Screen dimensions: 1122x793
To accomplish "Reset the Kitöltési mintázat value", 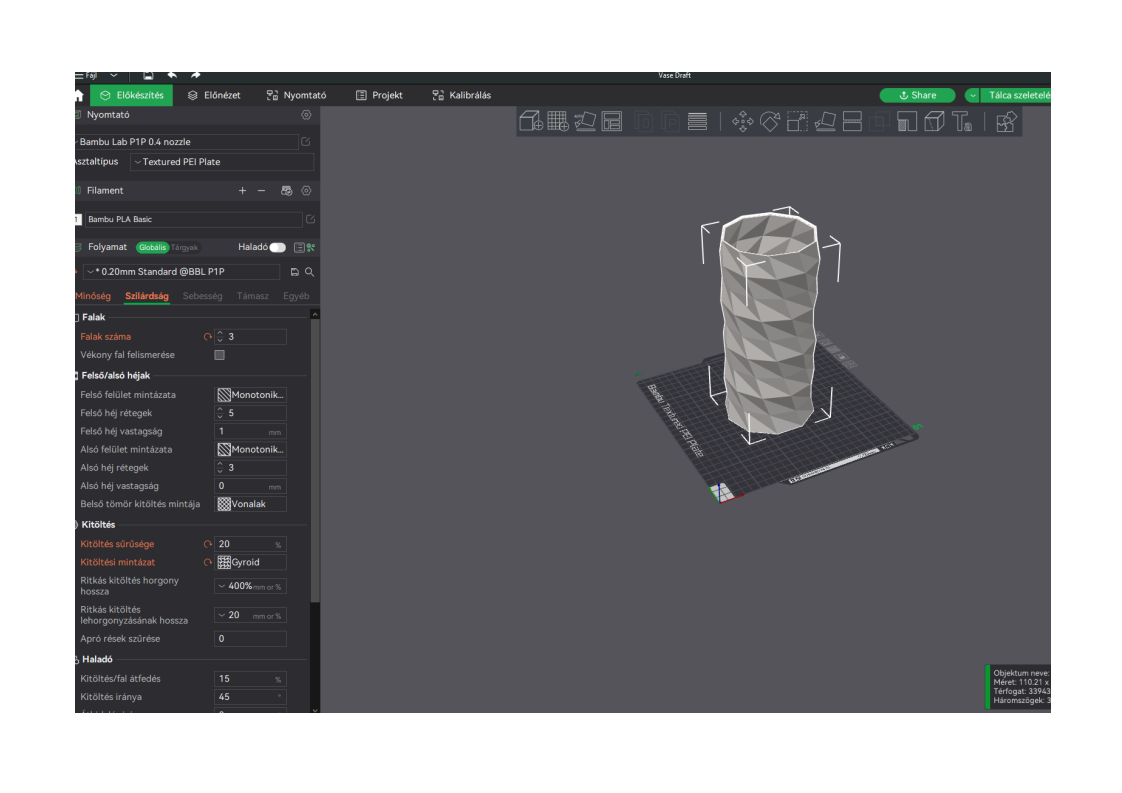I will coord(208,563).
